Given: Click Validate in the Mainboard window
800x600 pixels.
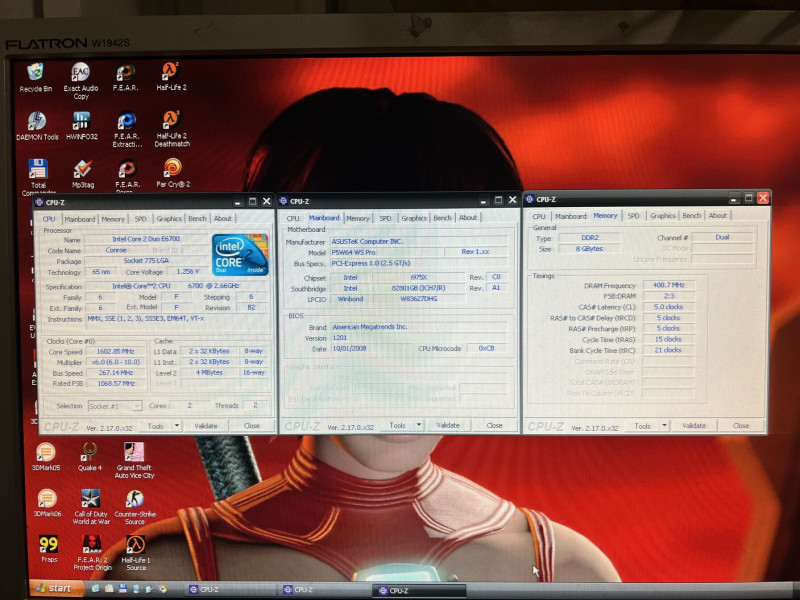Looking at the screenshot, I should [x=448, y=425].
